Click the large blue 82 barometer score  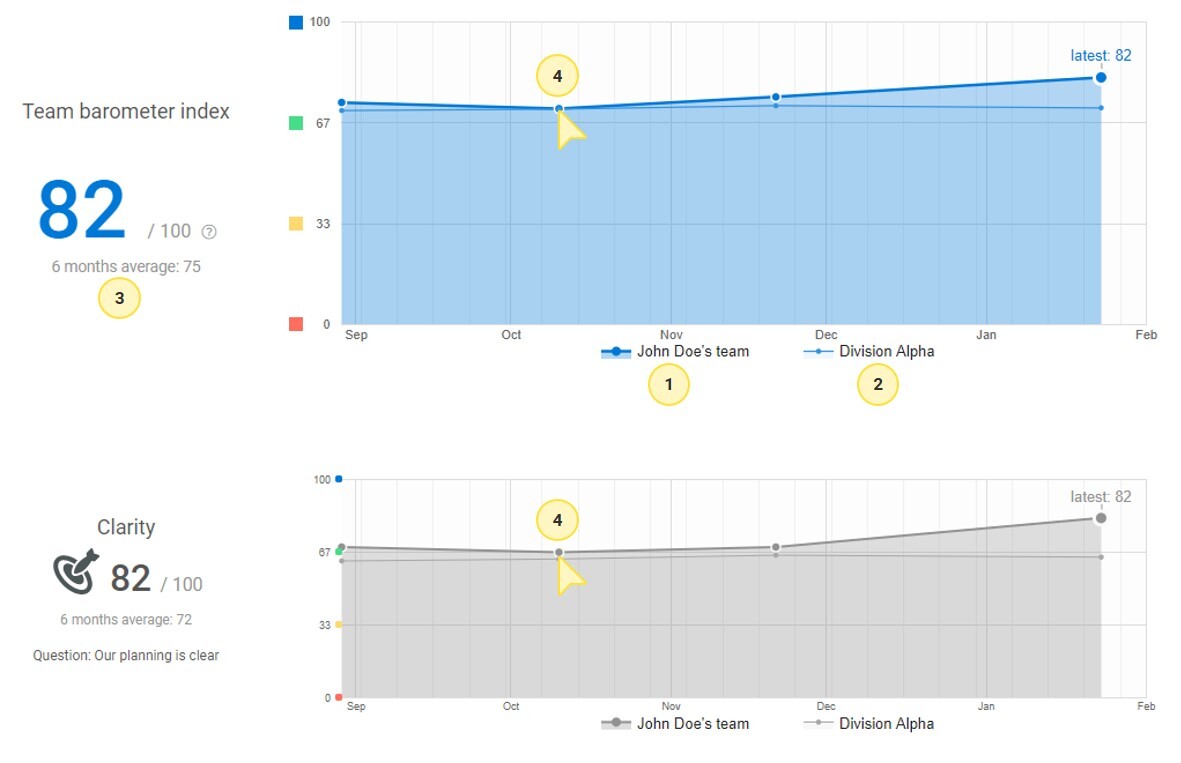click(x=82, y=211)
